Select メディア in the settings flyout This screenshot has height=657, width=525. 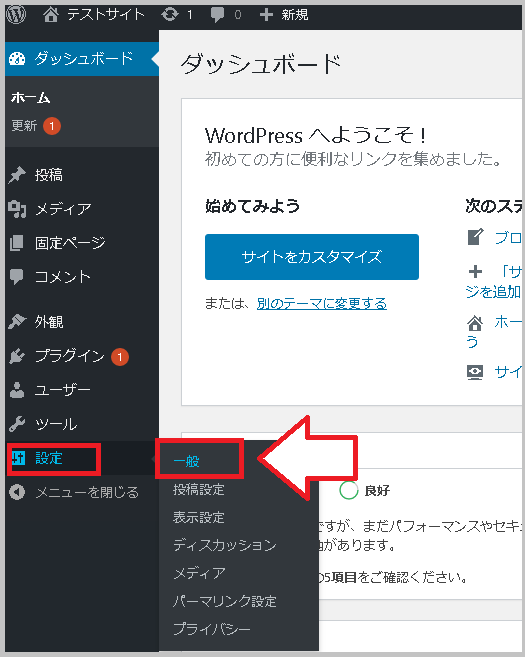(x=199, y=573)
